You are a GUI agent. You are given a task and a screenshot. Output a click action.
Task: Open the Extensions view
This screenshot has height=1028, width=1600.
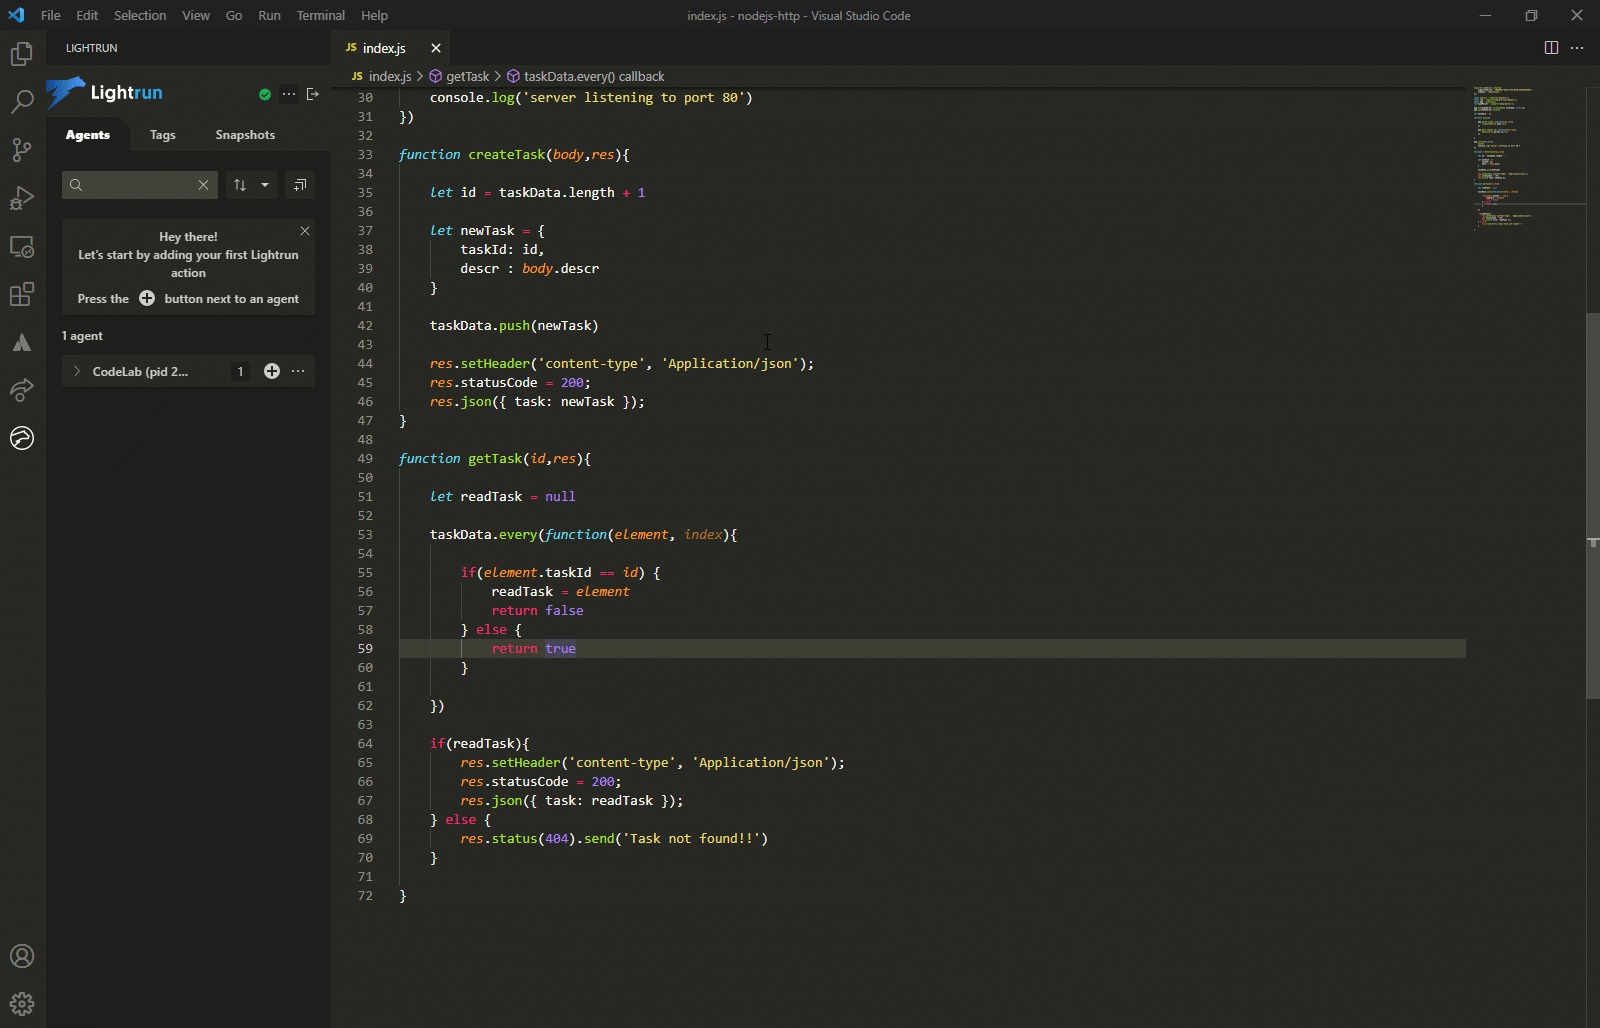point(22,294)
